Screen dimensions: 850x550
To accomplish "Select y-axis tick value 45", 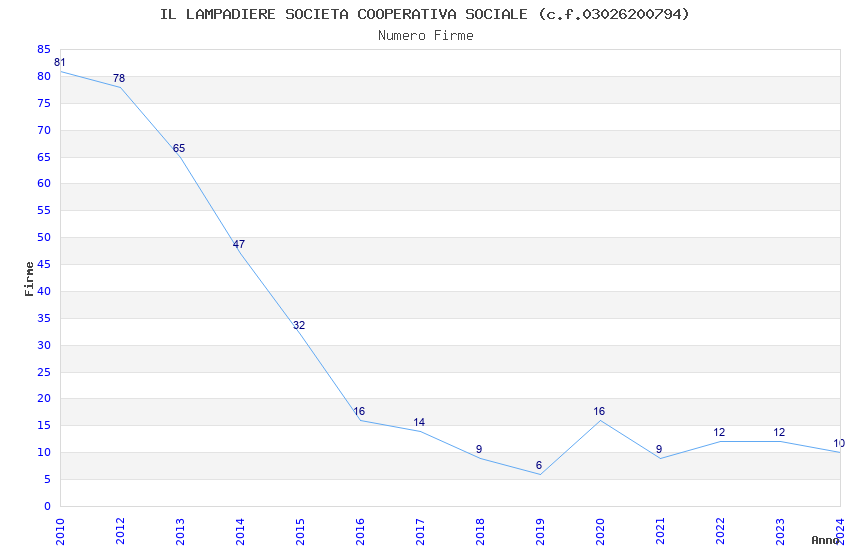I will click(44, 264).
